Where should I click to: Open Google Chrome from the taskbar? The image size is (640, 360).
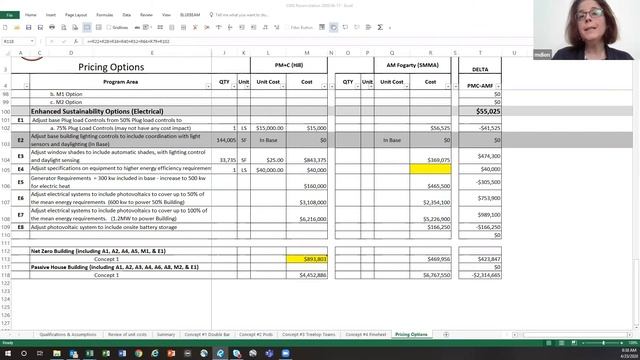(138, 353)
